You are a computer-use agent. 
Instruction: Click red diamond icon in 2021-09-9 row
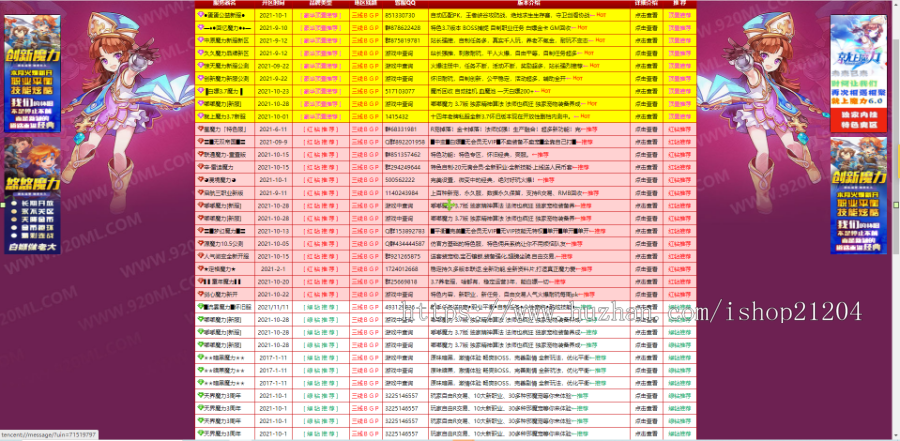click(200, 142)
